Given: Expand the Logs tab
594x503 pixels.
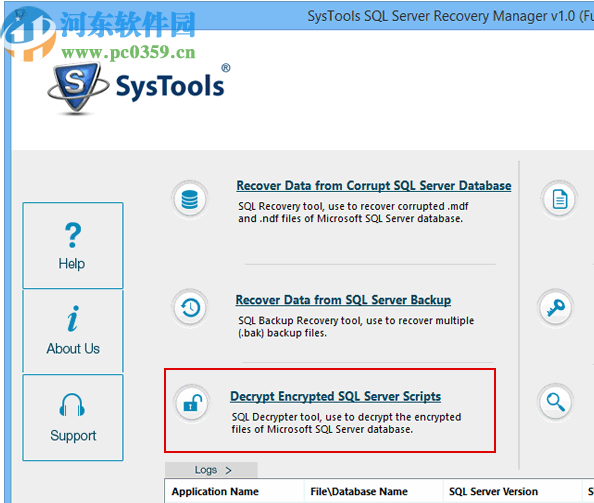Looking at the screenshot, I should [x=211, y=470].
